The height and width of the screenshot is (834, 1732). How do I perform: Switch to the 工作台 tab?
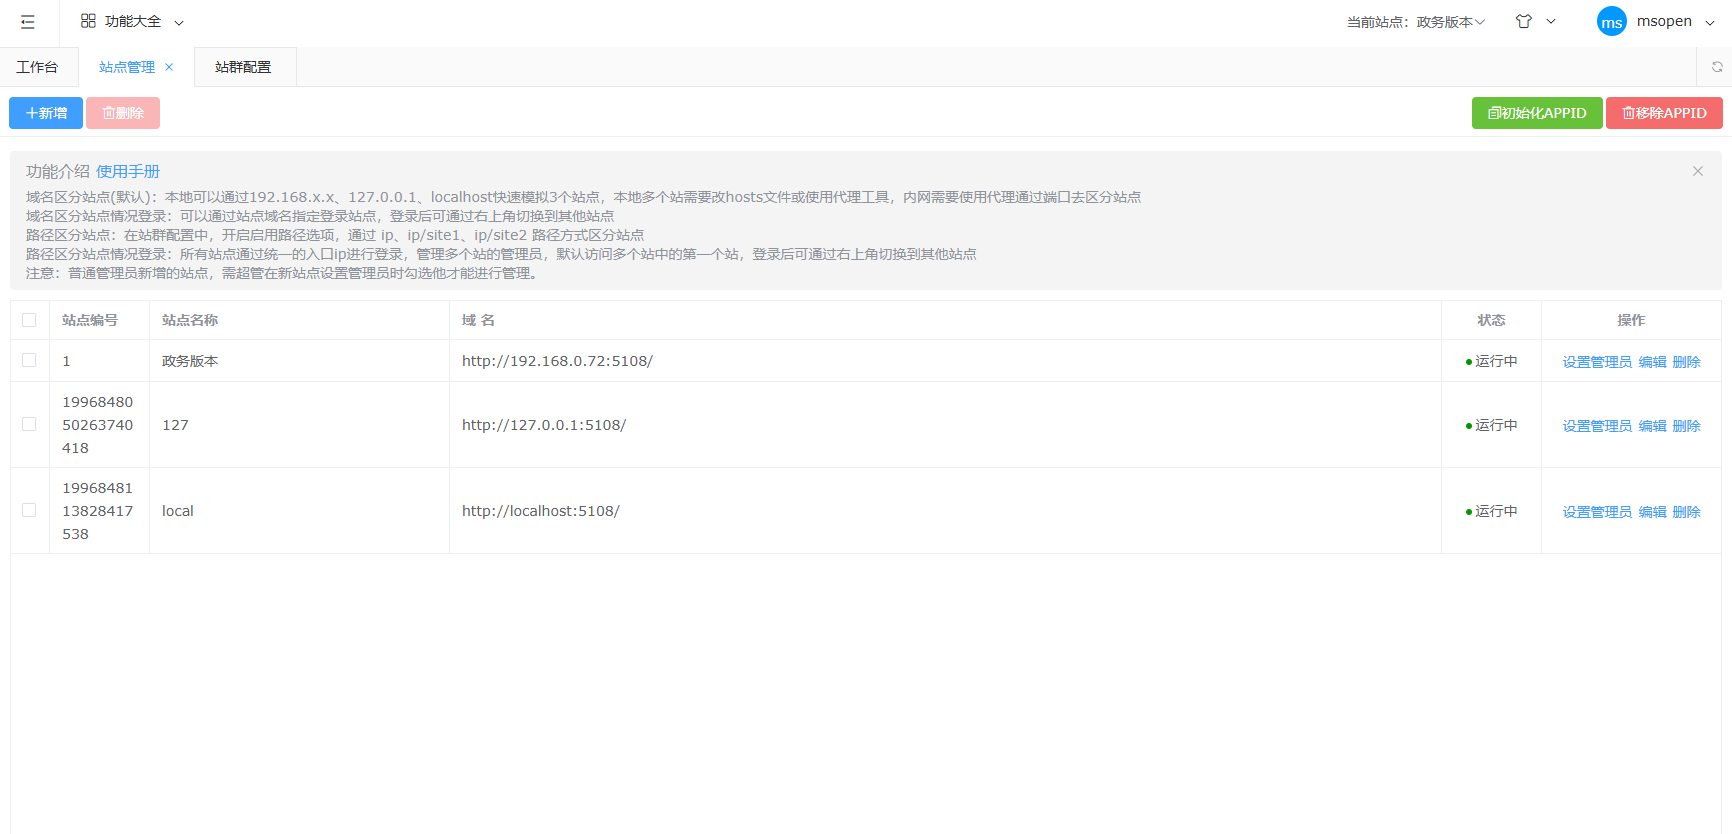tap(37, 67)
